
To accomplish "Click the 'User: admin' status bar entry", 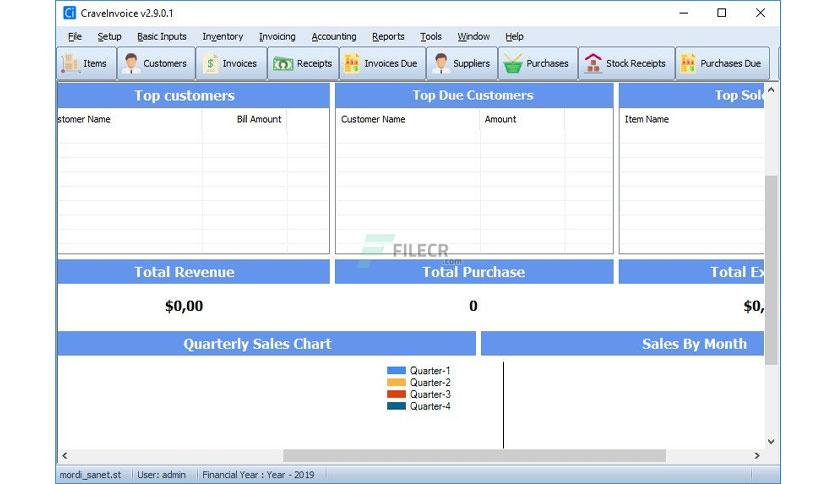I will (x=162, y=475).
